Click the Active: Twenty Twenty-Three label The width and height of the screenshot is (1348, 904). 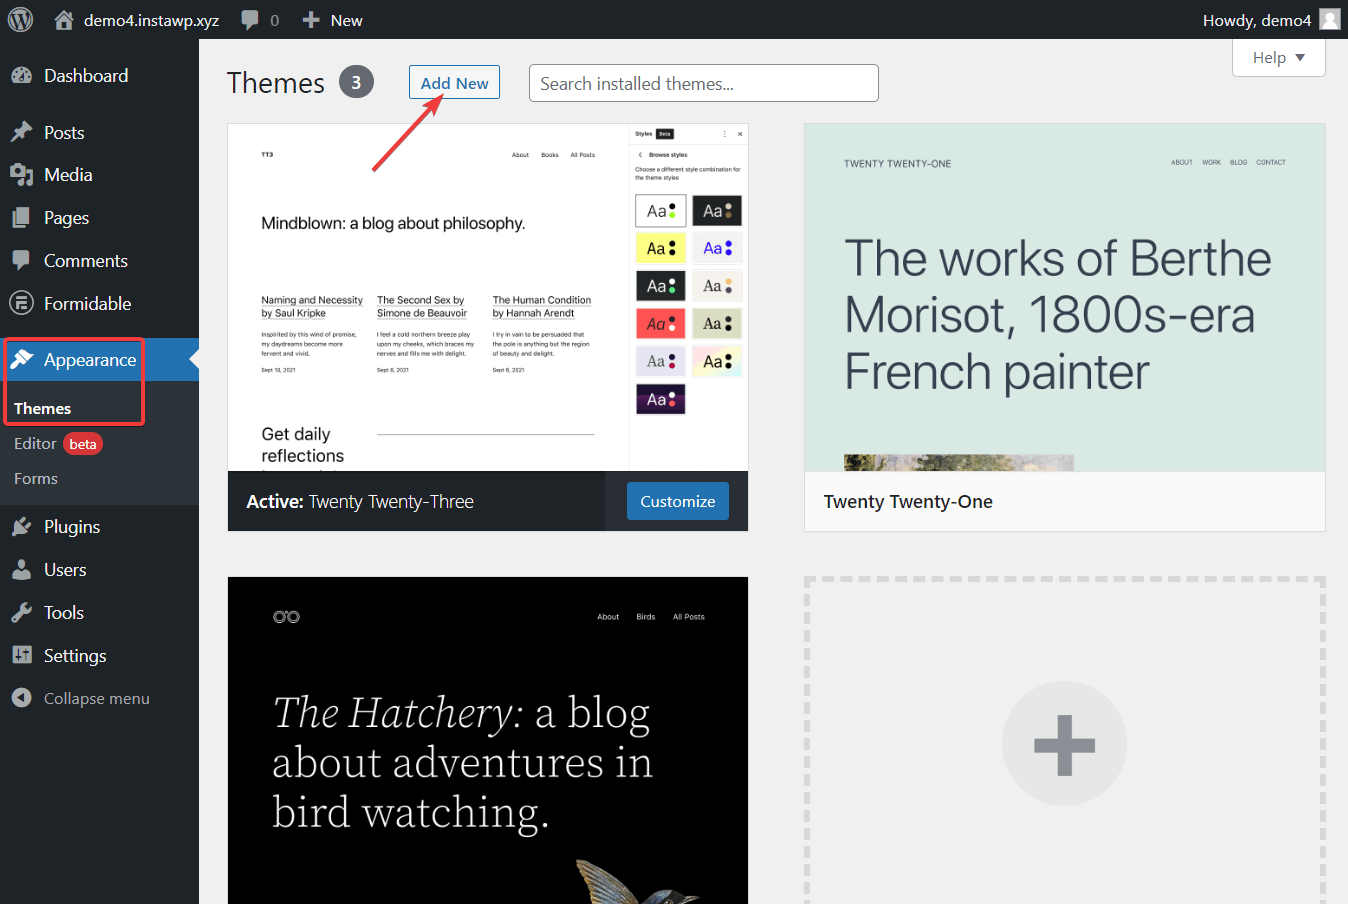tap(360, 502)
